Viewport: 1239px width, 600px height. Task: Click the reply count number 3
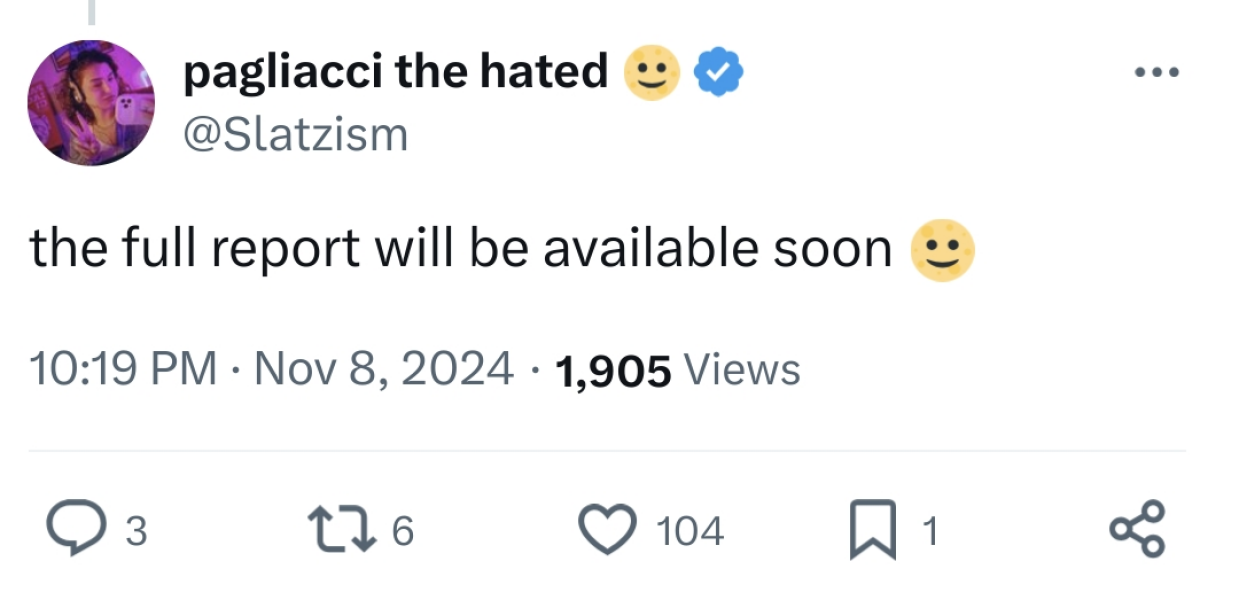coord(136,532)
